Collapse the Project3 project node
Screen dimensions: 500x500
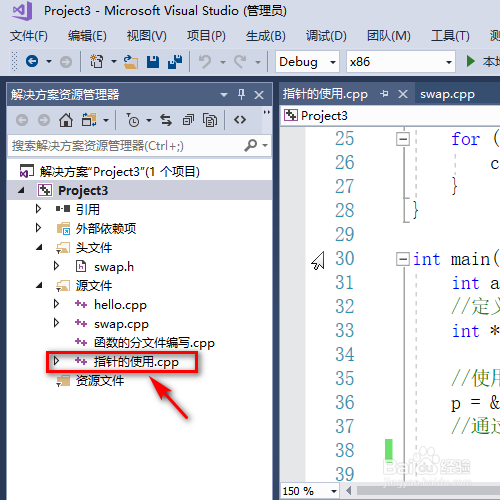[x=21, y=191]
